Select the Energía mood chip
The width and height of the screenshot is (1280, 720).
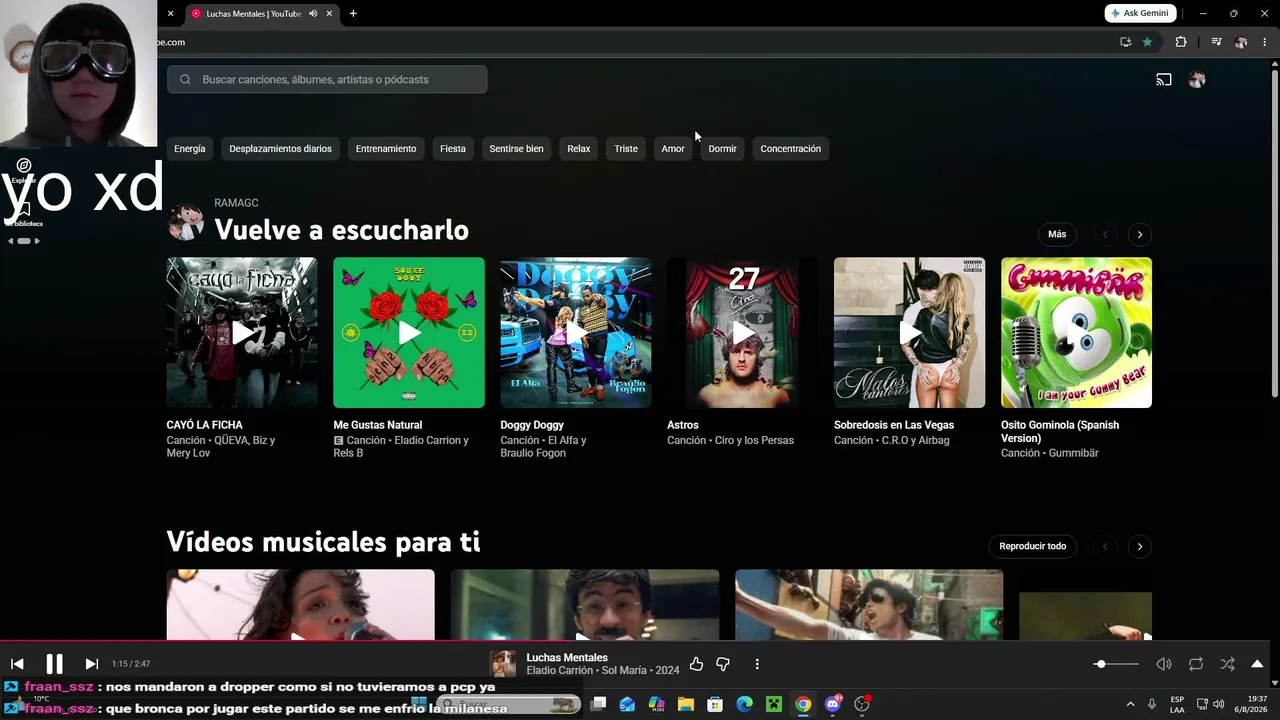click(190, 149)
